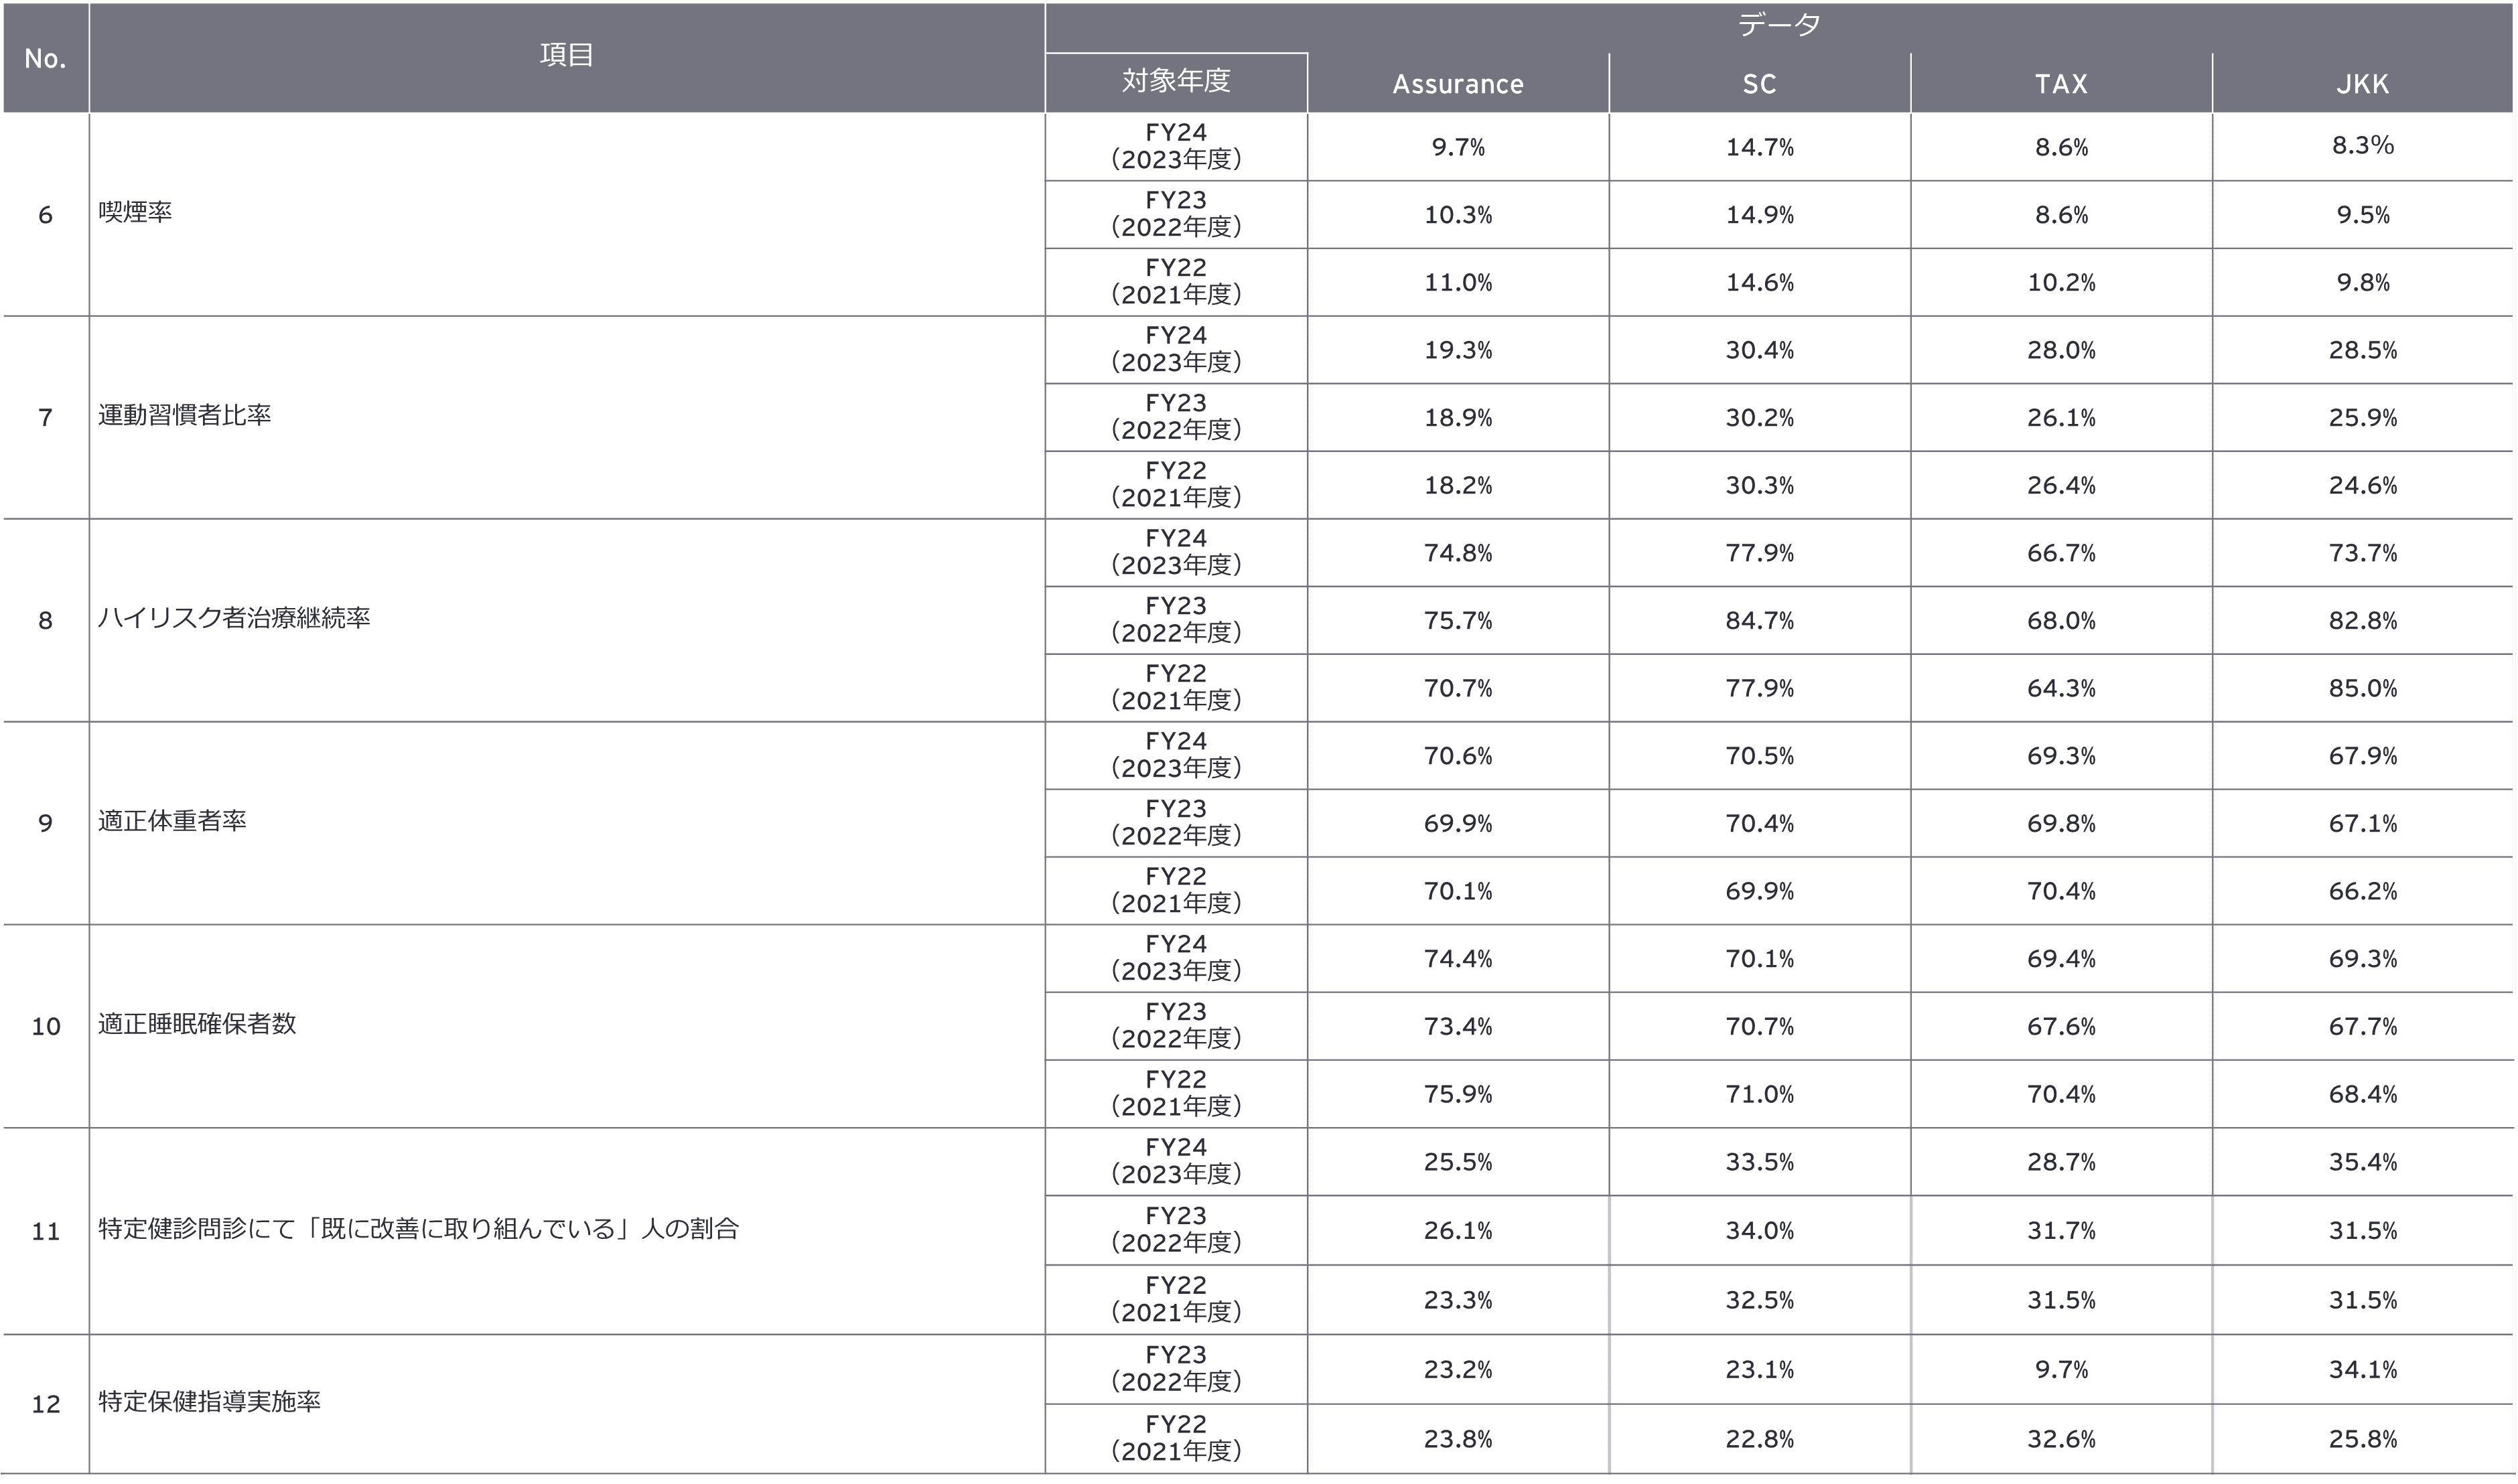
Task: Select the TAX column header
Action: pos(2060,84)
